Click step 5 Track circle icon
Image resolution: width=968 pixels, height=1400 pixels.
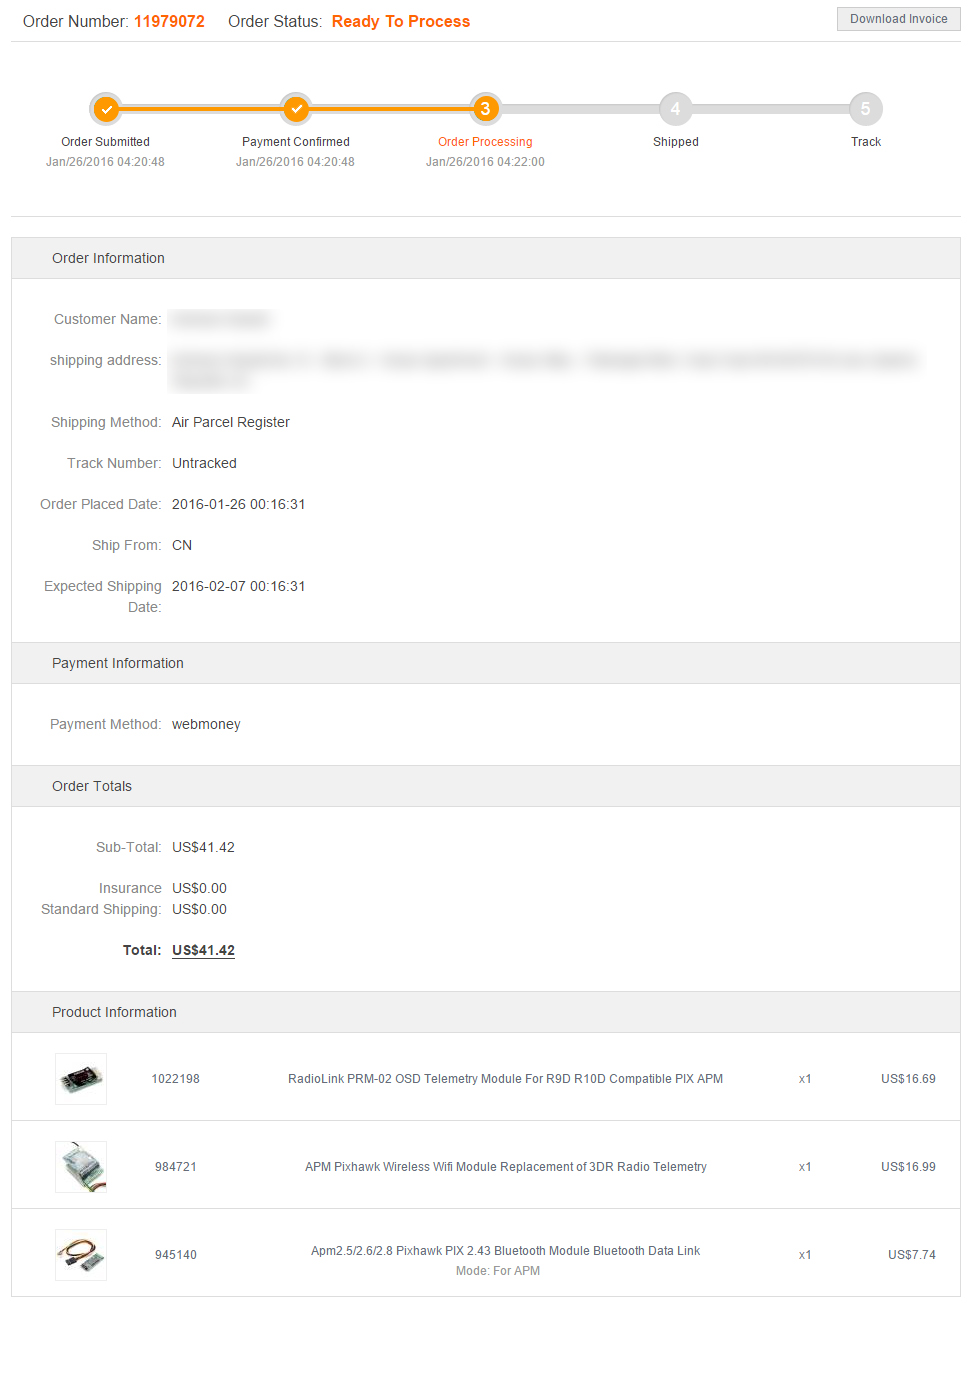point(865,109)
